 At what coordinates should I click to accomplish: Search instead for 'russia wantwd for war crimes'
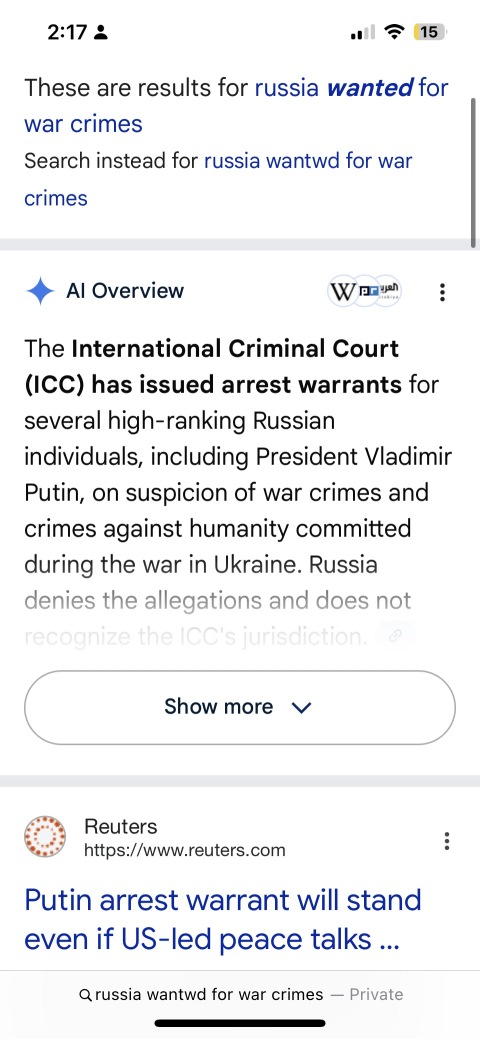pos(219,179)
